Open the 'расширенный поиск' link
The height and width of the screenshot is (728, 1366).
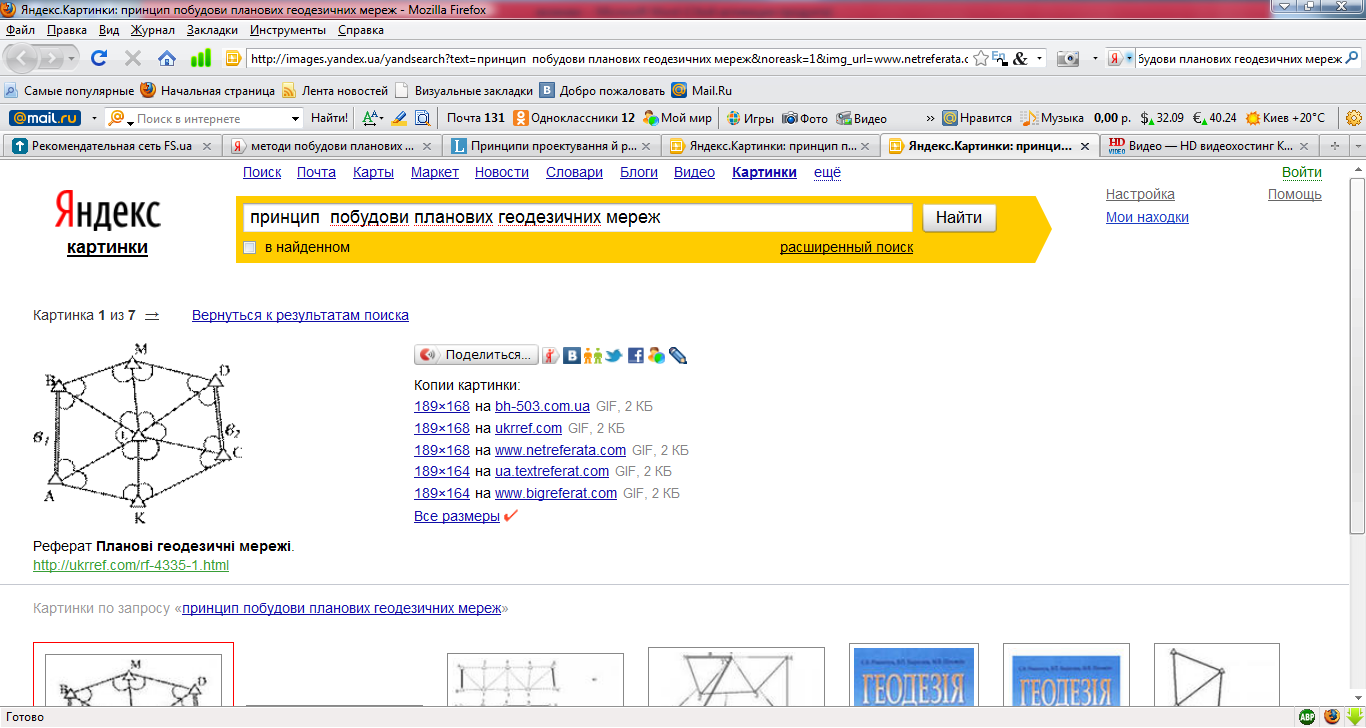(846, 247)
